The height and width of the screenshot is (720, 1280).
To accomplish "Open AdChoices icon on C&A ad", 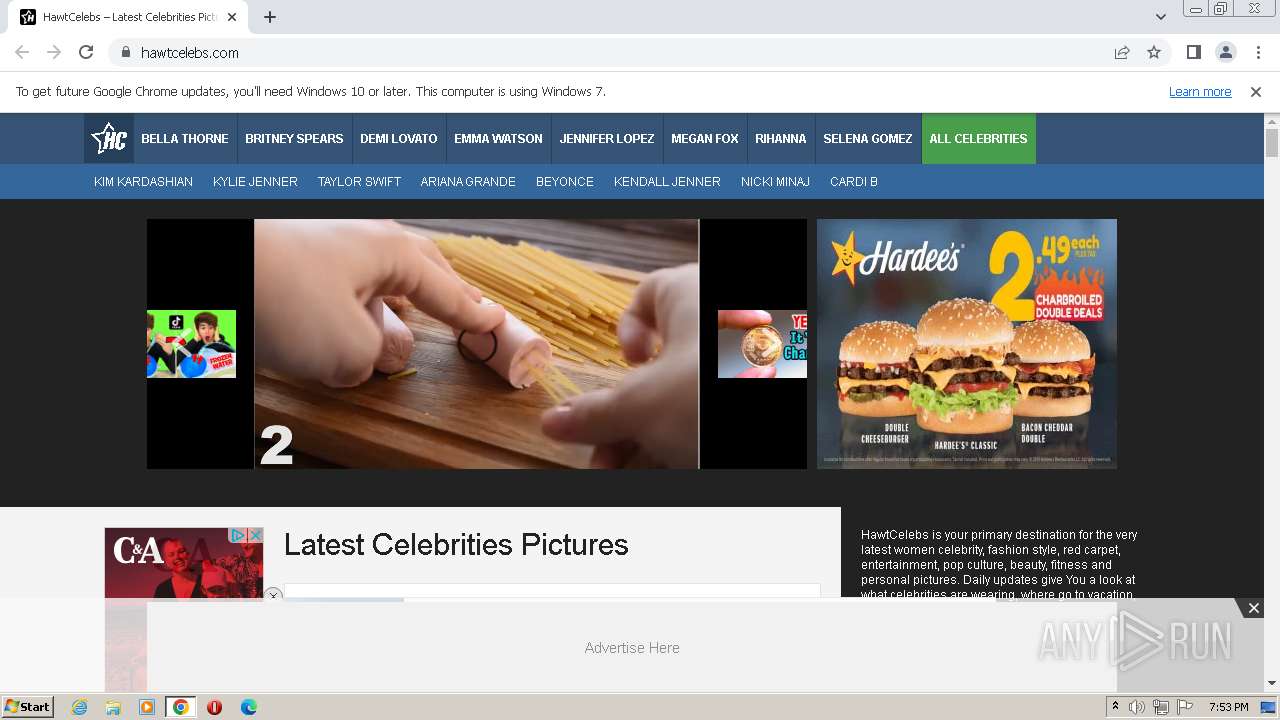I will [x=238, y=536].
